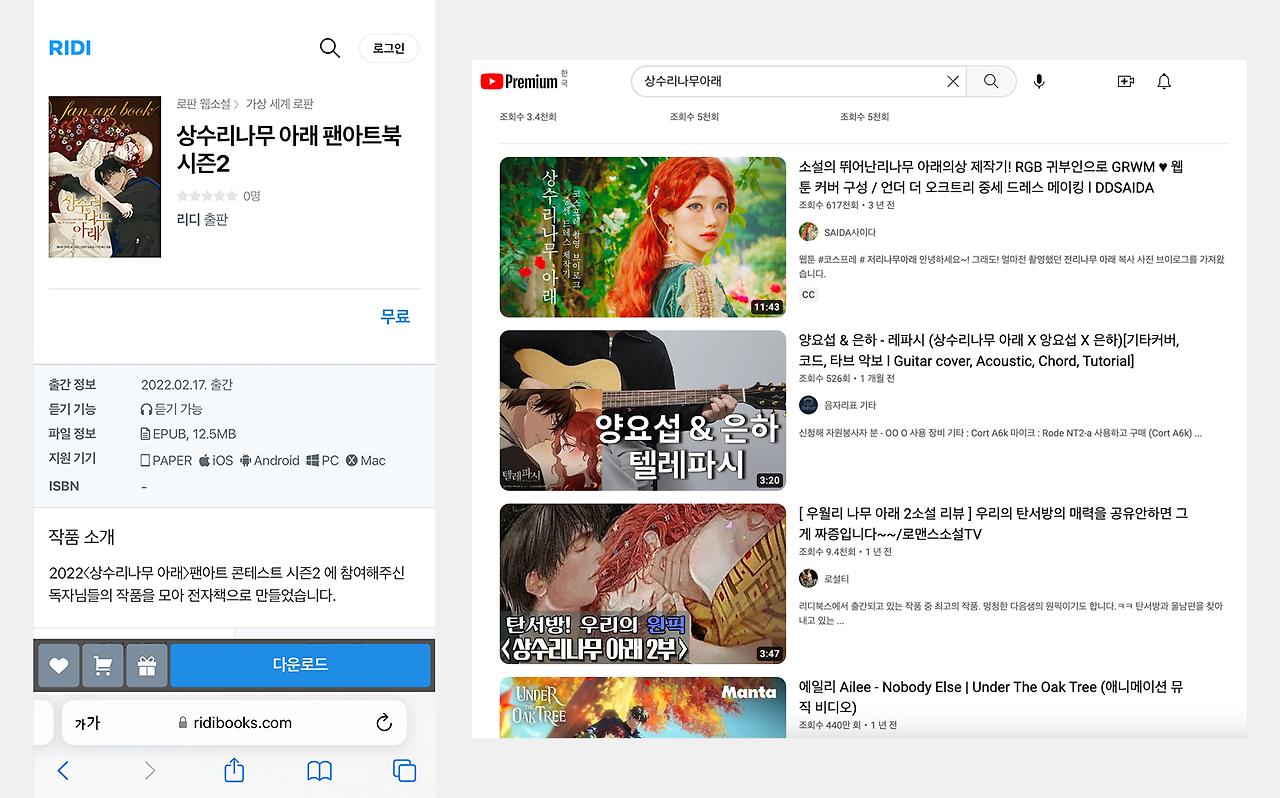This screenshot has height=798, width=1280.
Task: Show Safari tab overview
Action: [405, 770]
